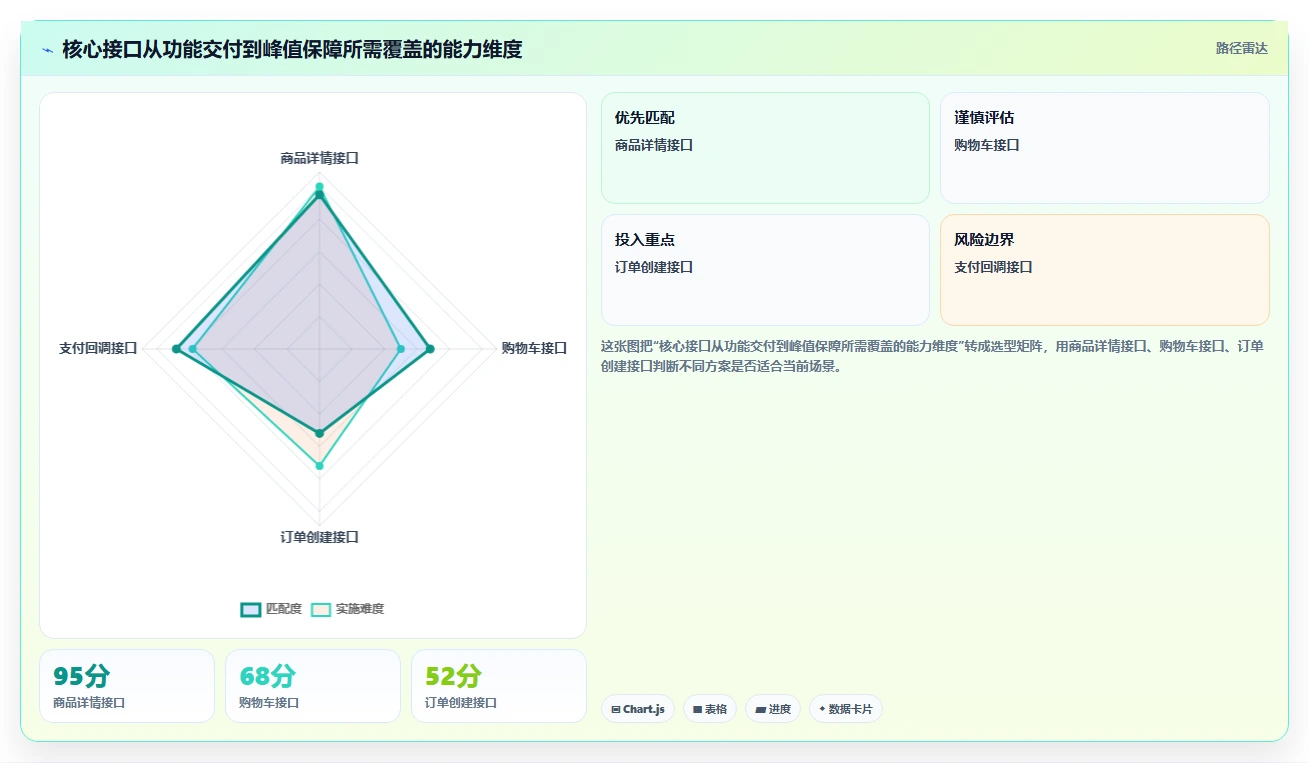
Task: Click the Chart.js tag chip
Action: click(x=638, y=709)
